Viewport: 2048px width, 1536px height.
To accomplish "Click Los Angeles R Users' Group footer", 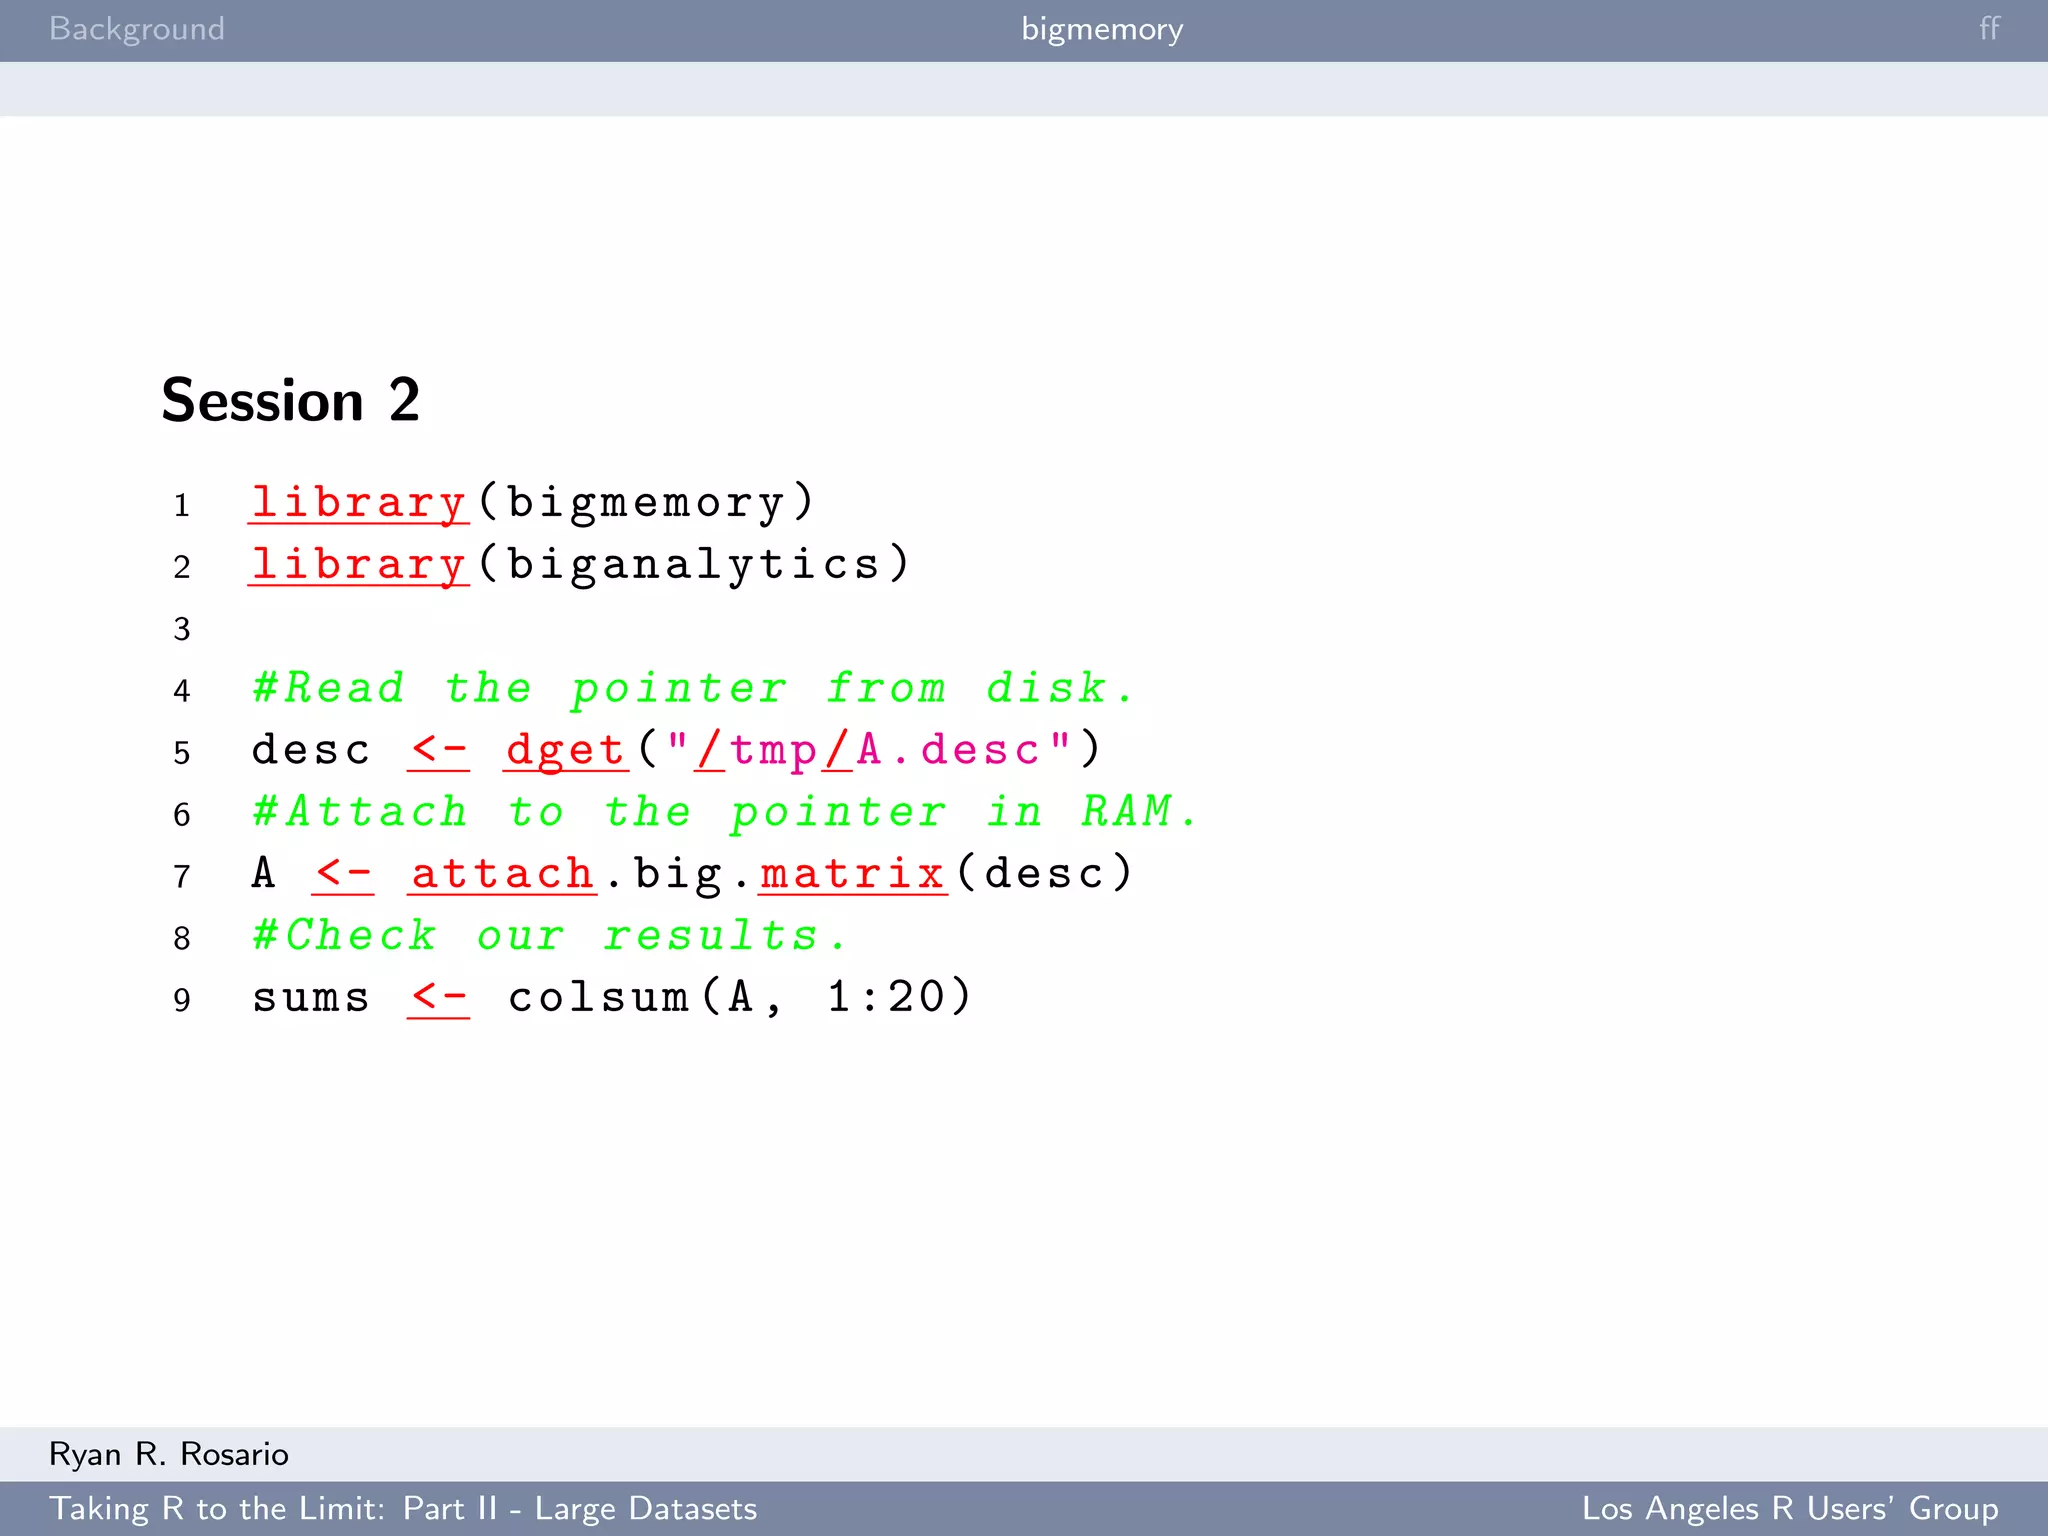I will pyautogui.click(x=1789, y=1508).
